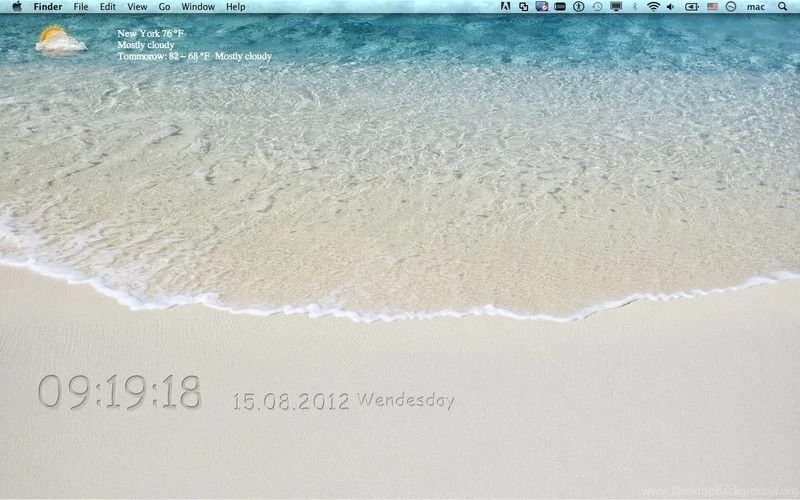Click the 'Wendesday' day label
This screenshot has width=800, height=500.
click(x=406, y=400)
